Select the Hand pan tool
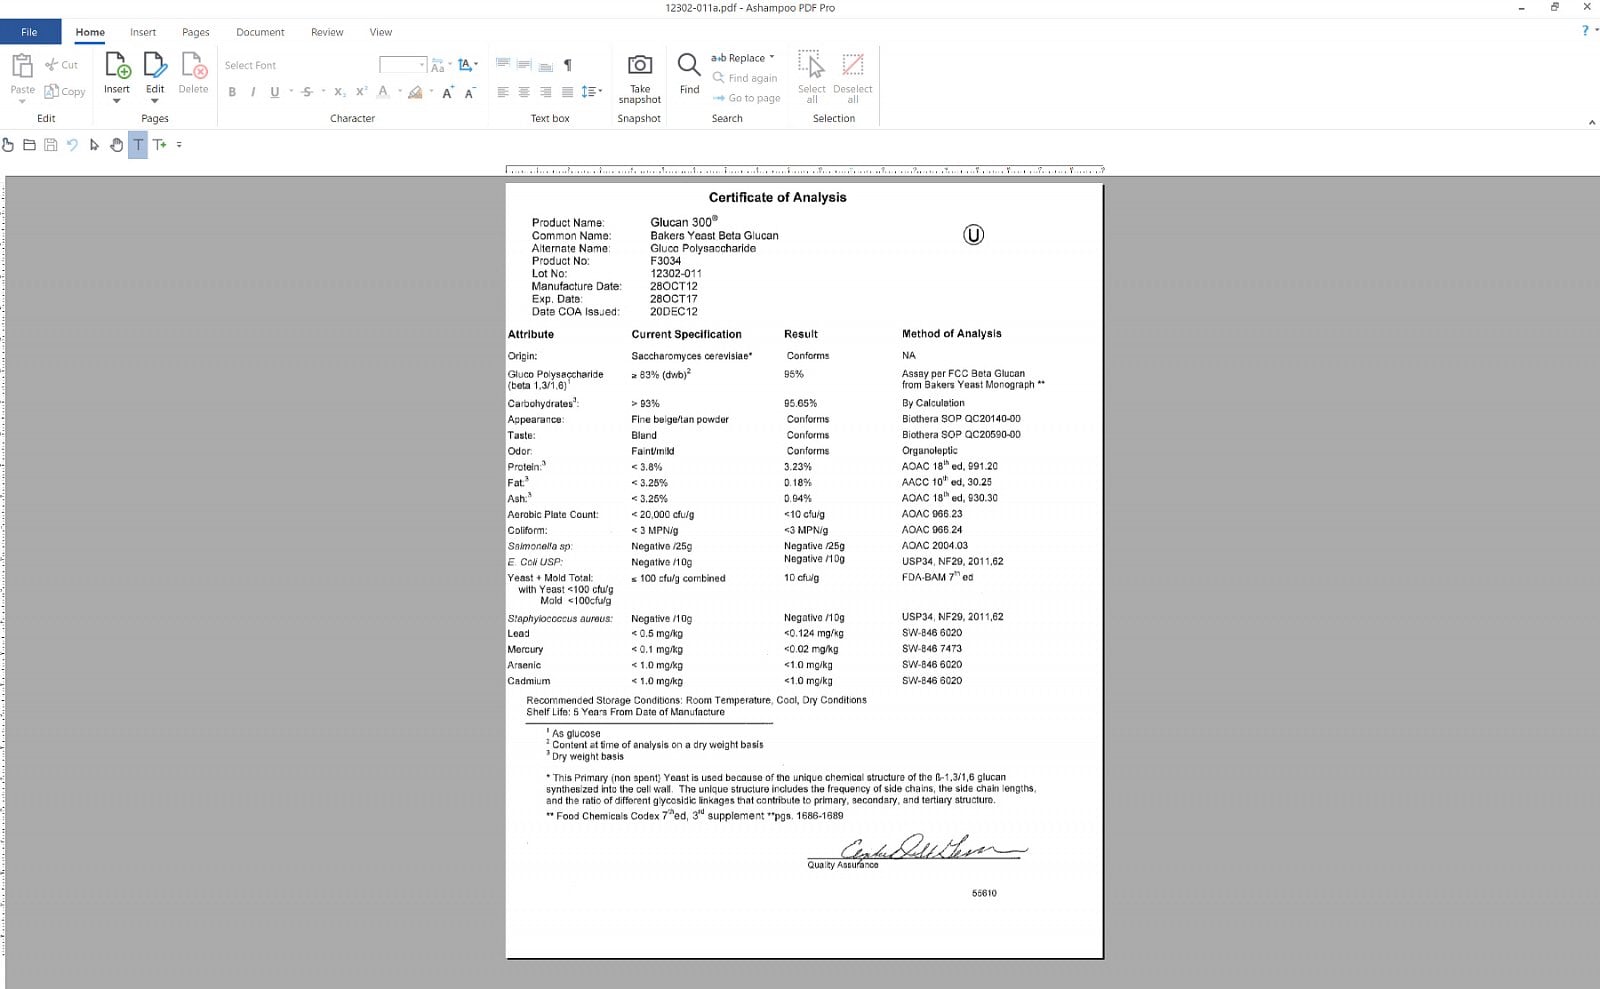 (116, 145)
